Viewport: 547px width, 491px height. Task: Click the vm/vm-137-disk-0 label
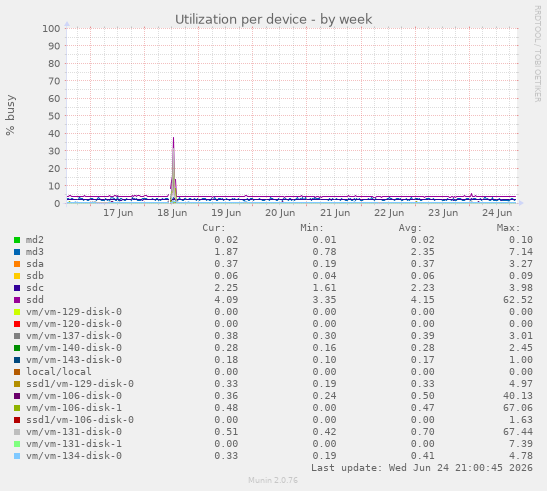(x=74, y=336)
